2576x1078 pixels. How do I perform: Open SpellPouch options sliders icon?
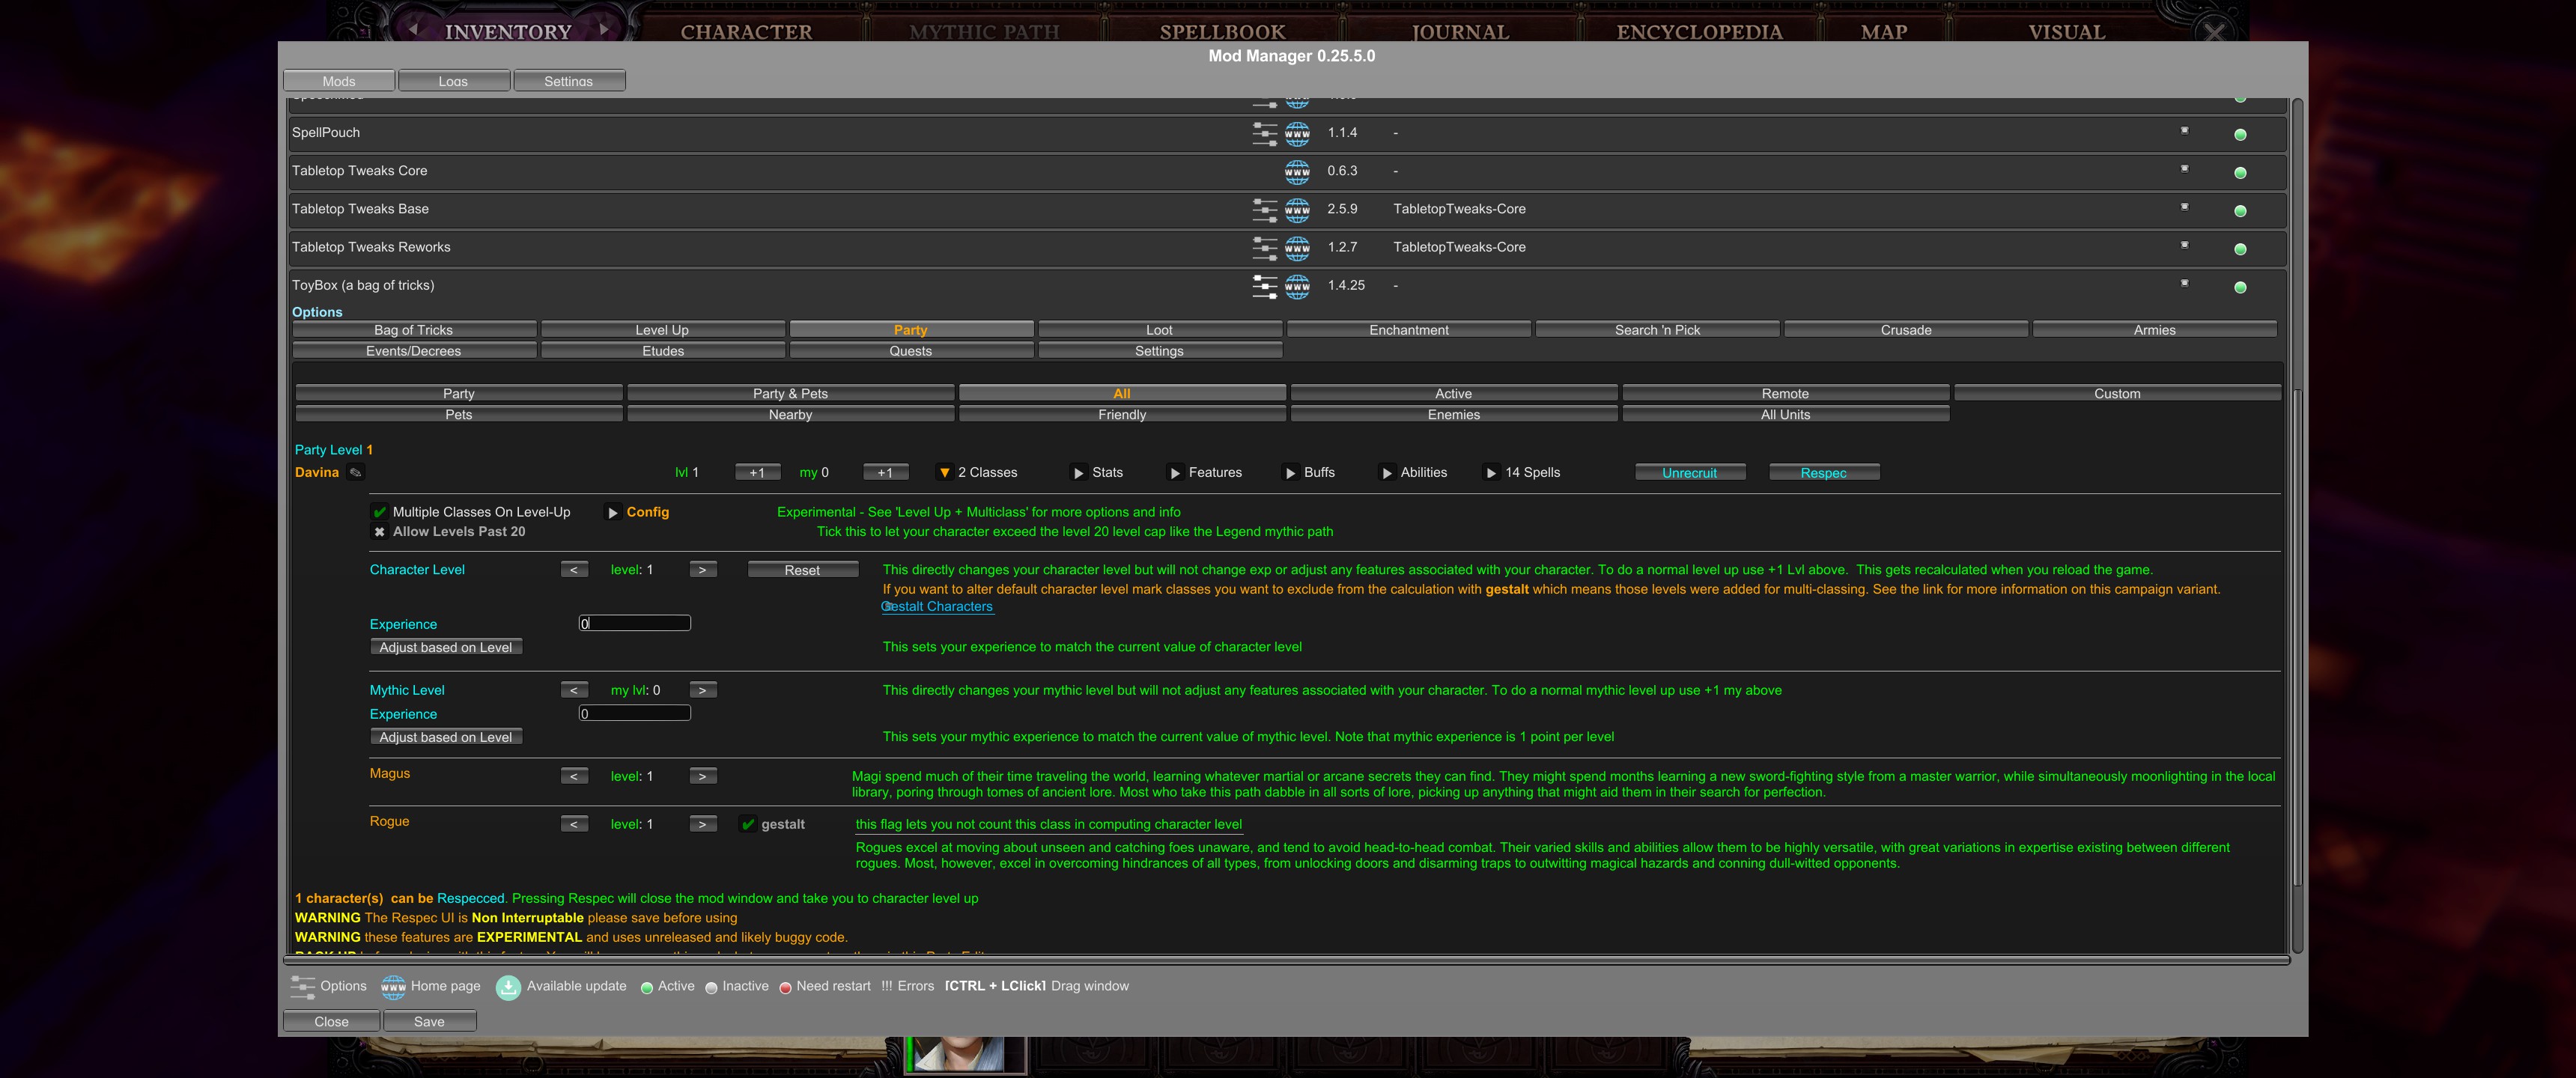(x=1264, y=133)
